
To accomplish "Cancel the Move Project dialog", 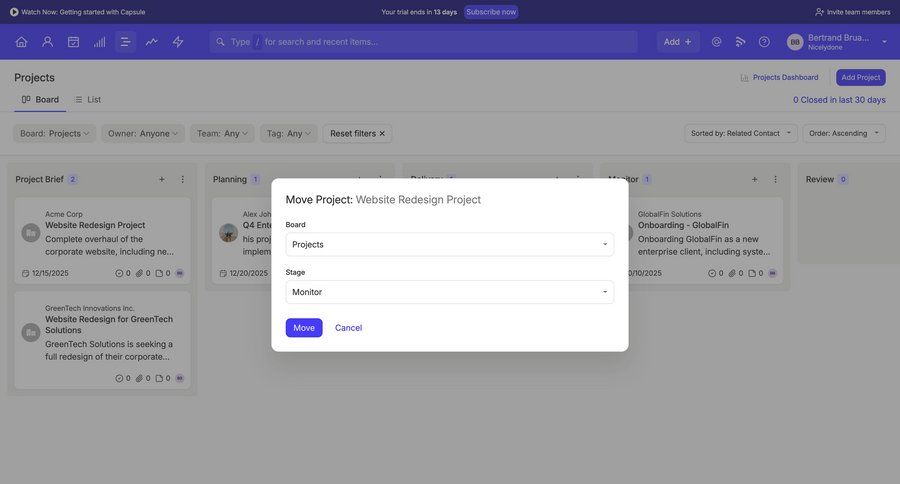I will click(x=348, y=328).
